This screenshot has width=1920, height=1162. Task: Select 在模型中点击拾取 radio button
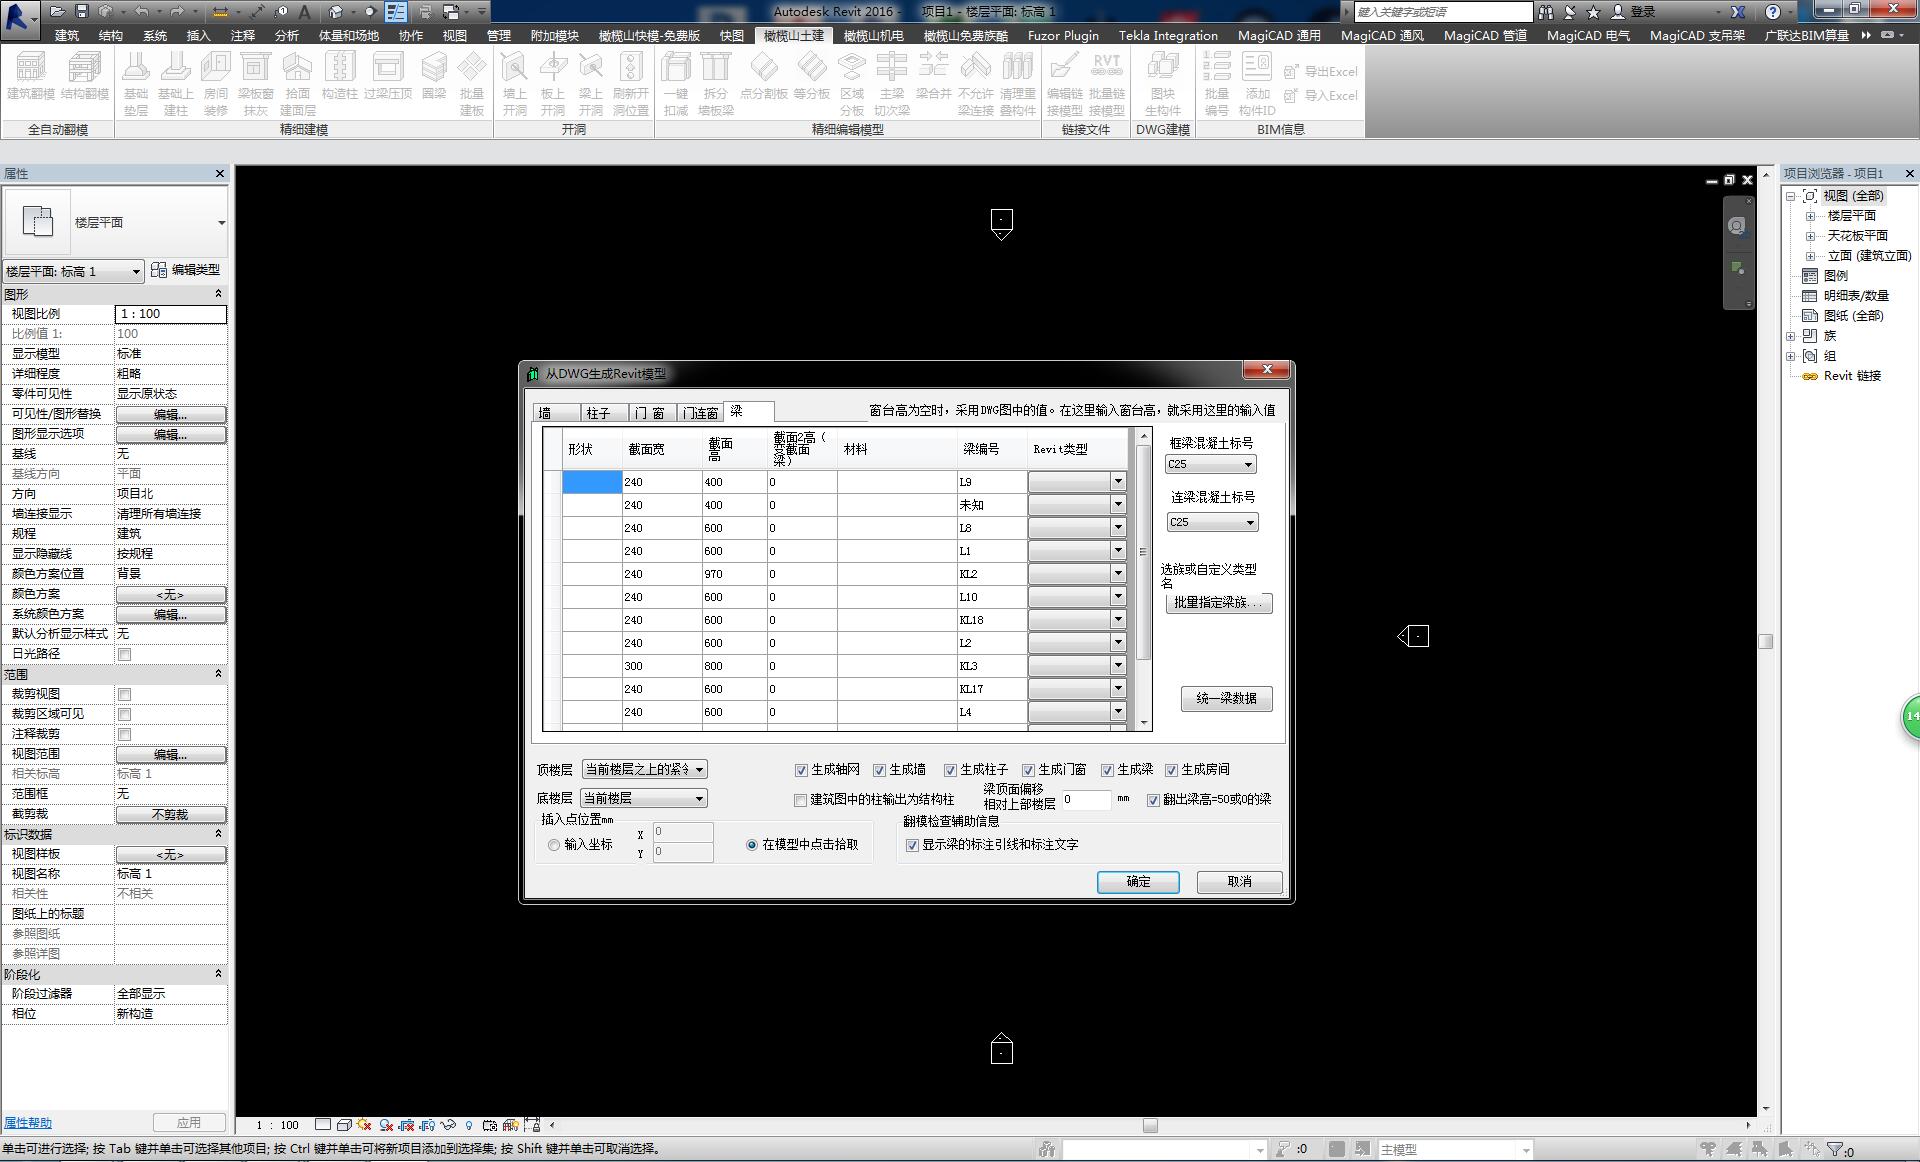click(752, 845)
